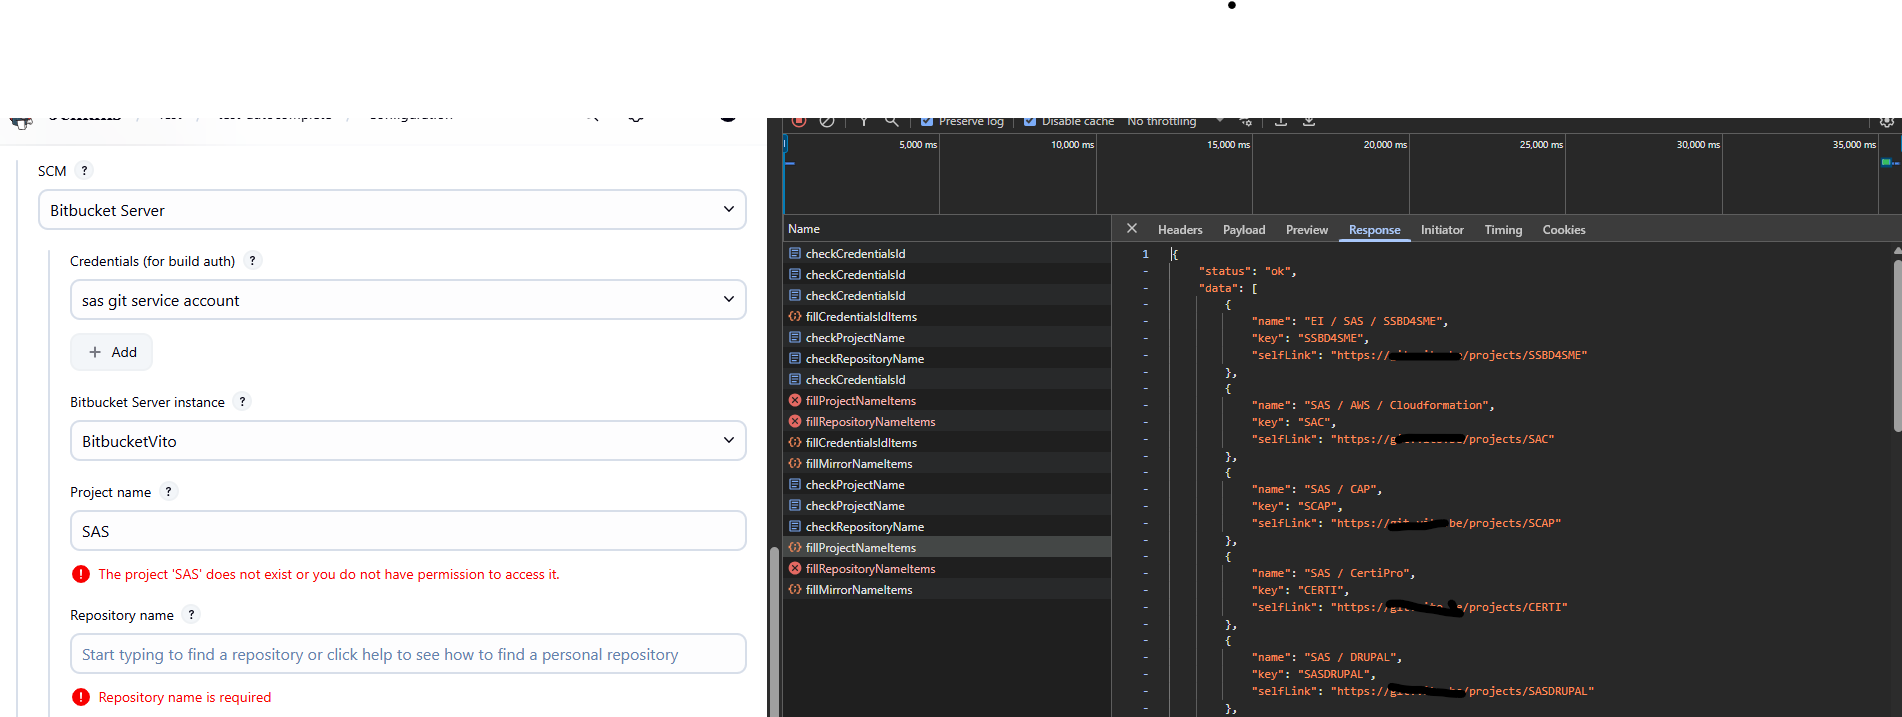The height and width of the screenshot is (717, 1902).
Task: Select the highlighted fillProjectNameItems request
Action: pos(947,548)
